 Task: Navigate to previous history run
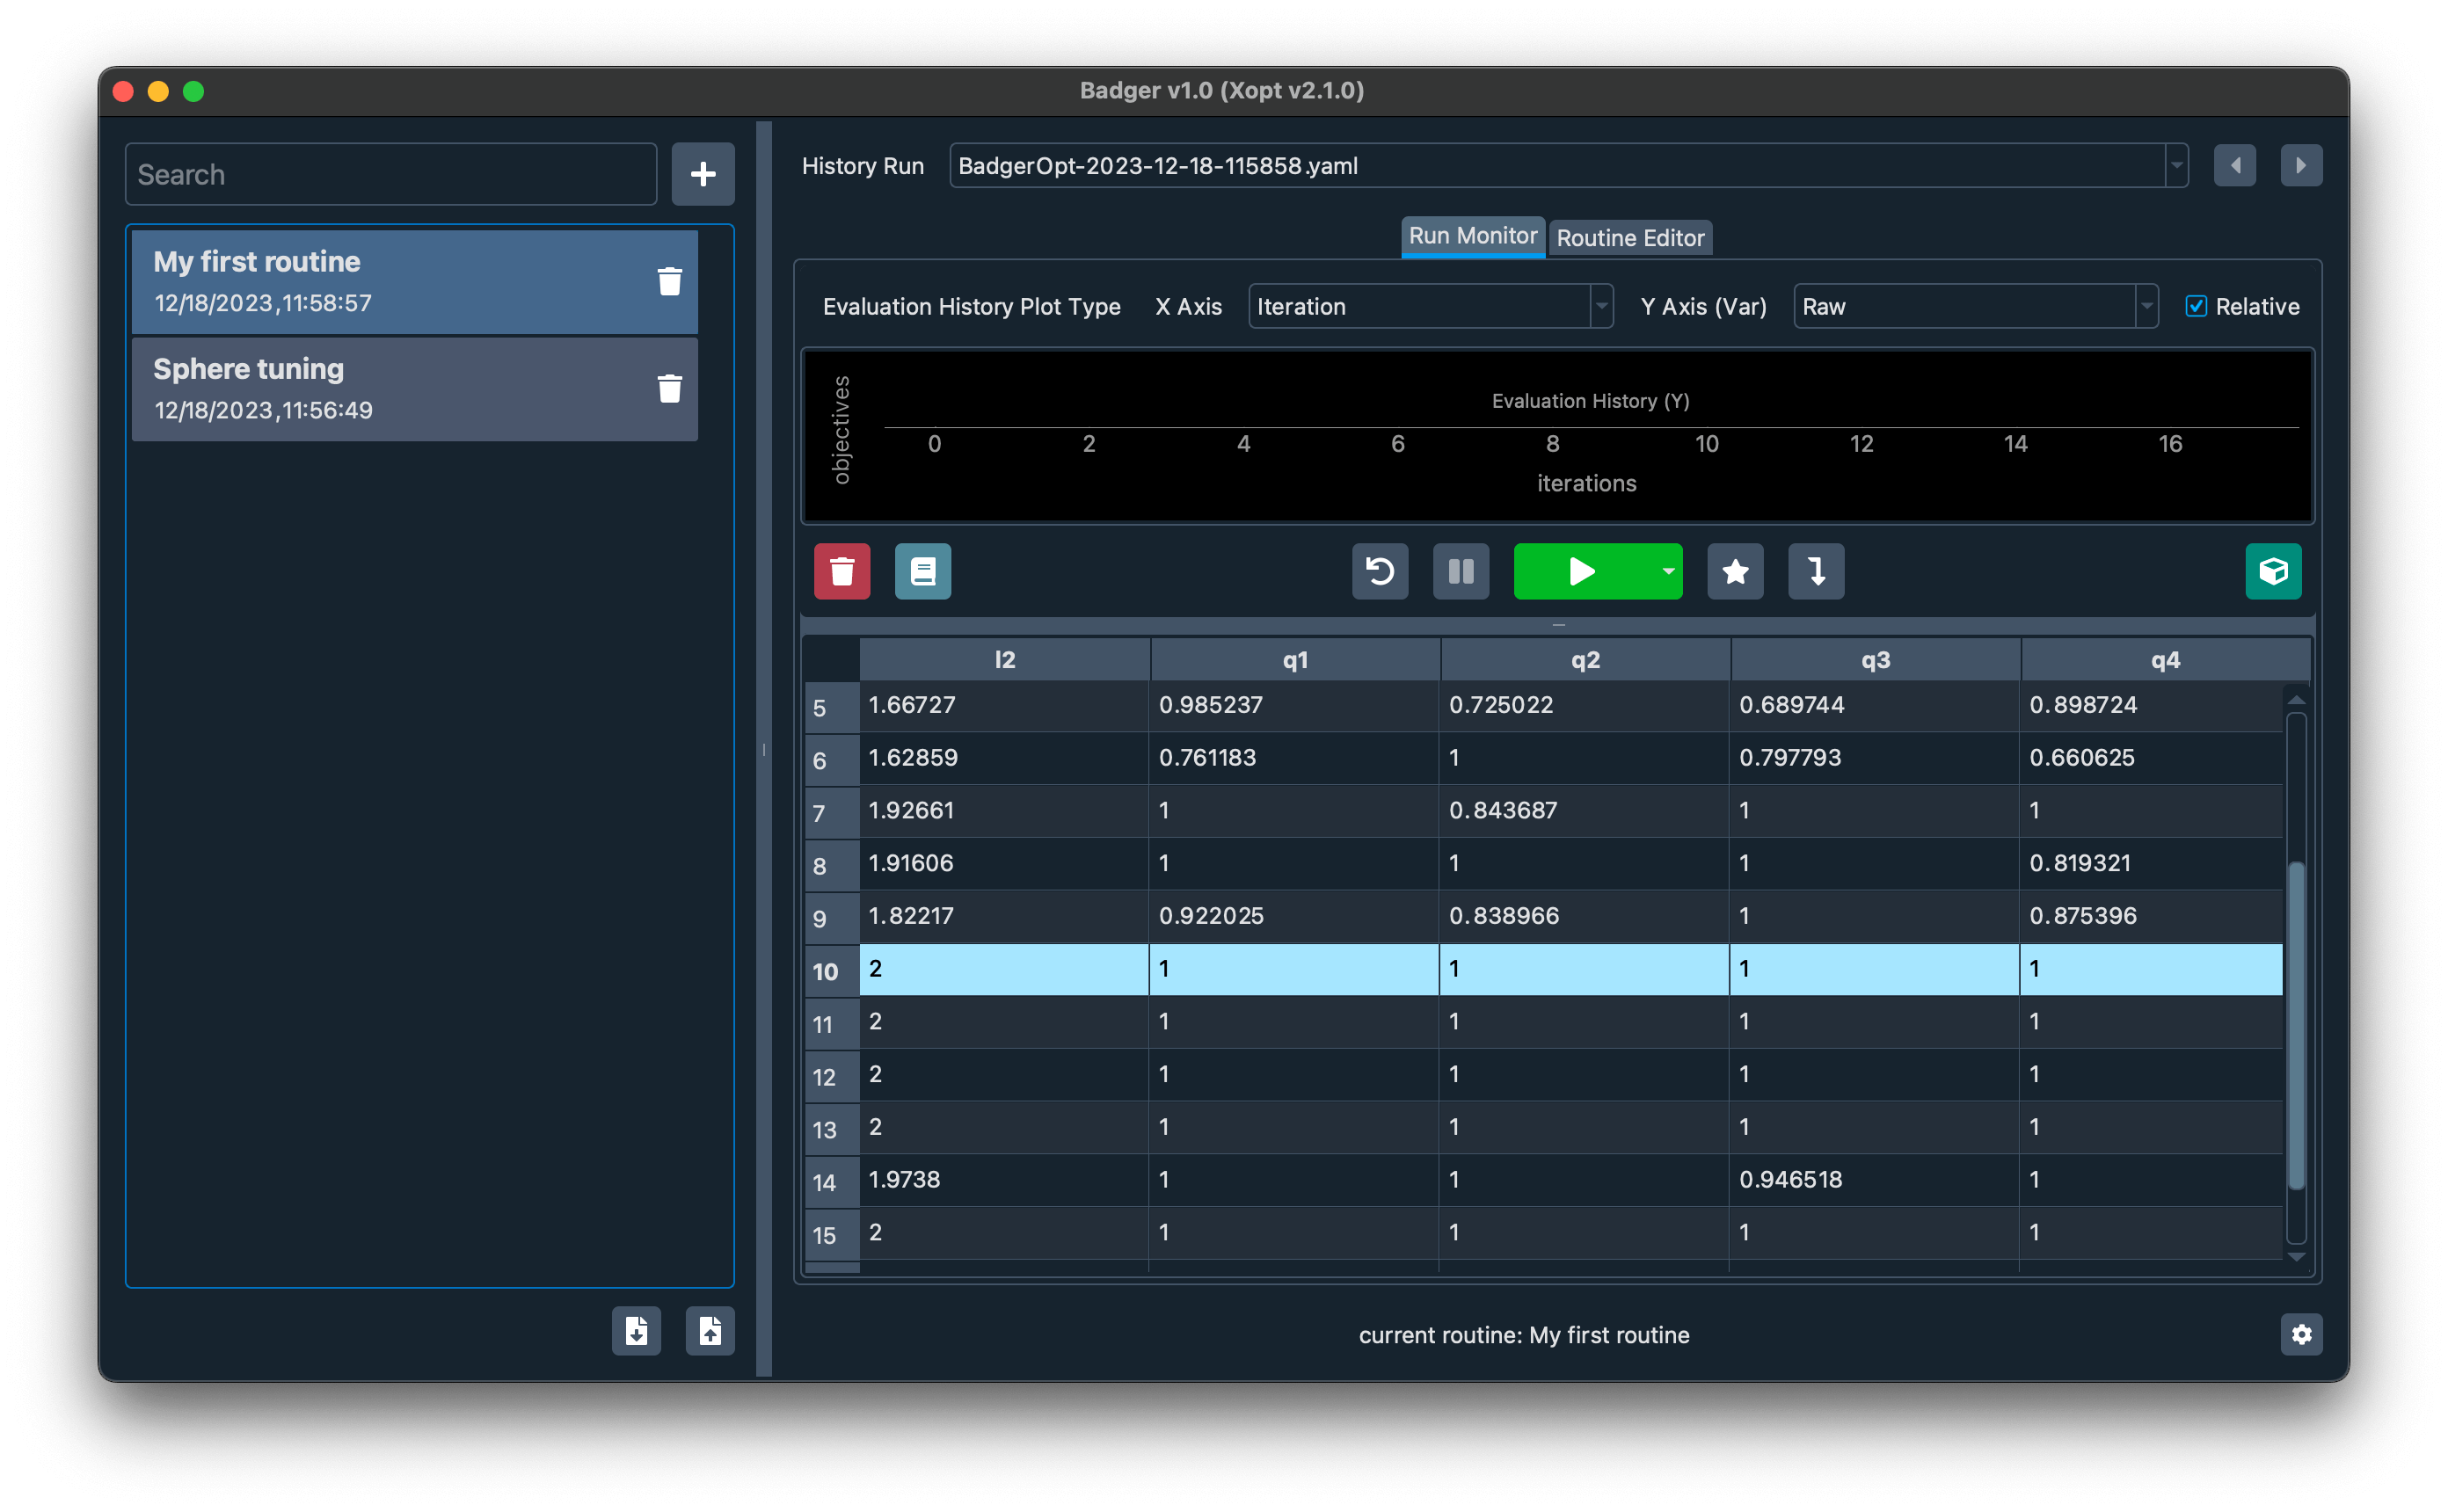[2234, 164]
